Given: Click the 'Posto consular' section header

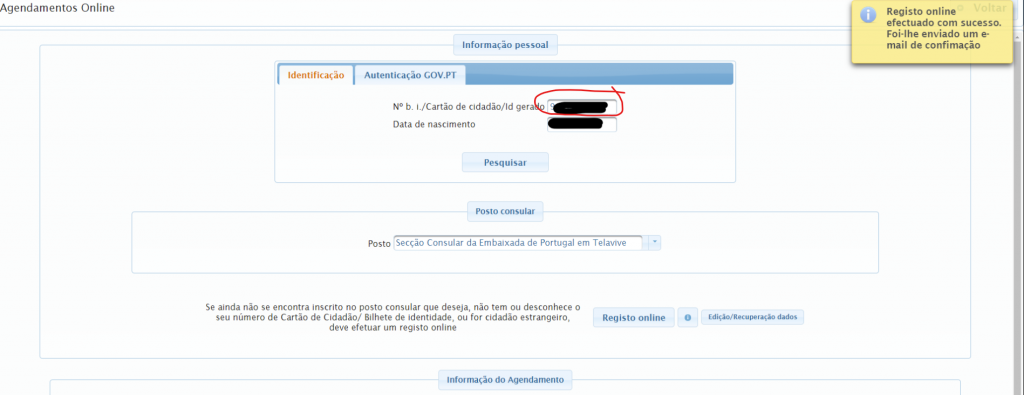Looking at the screenshot, I should pyautogui.click(x=505, y=212).
